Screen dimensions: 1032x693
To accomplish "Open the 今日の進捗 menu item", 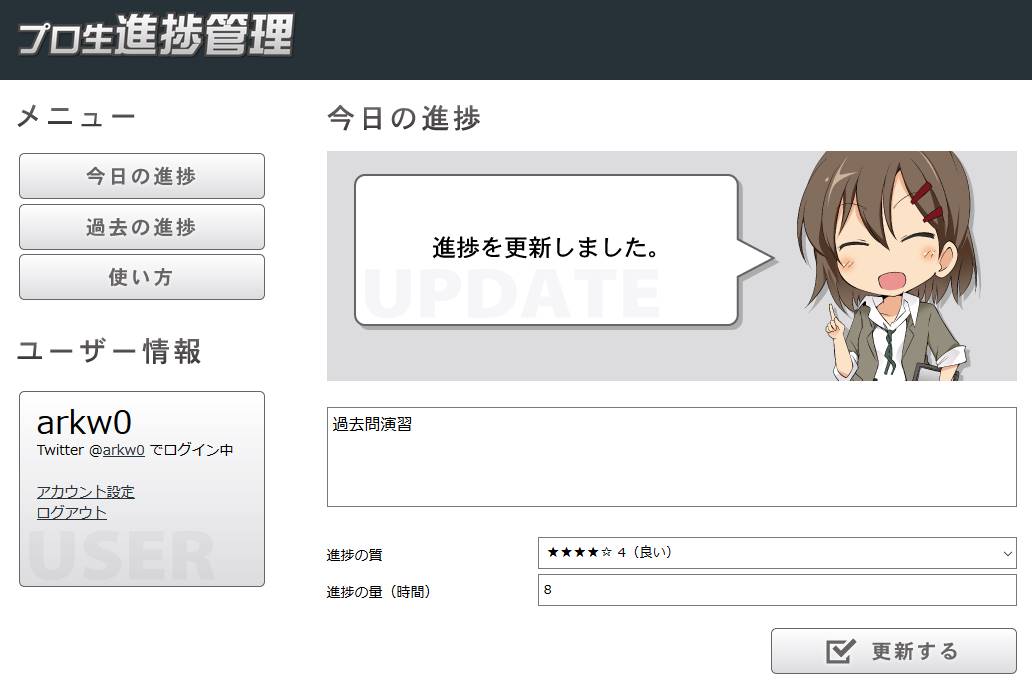I will coord(141,176).
